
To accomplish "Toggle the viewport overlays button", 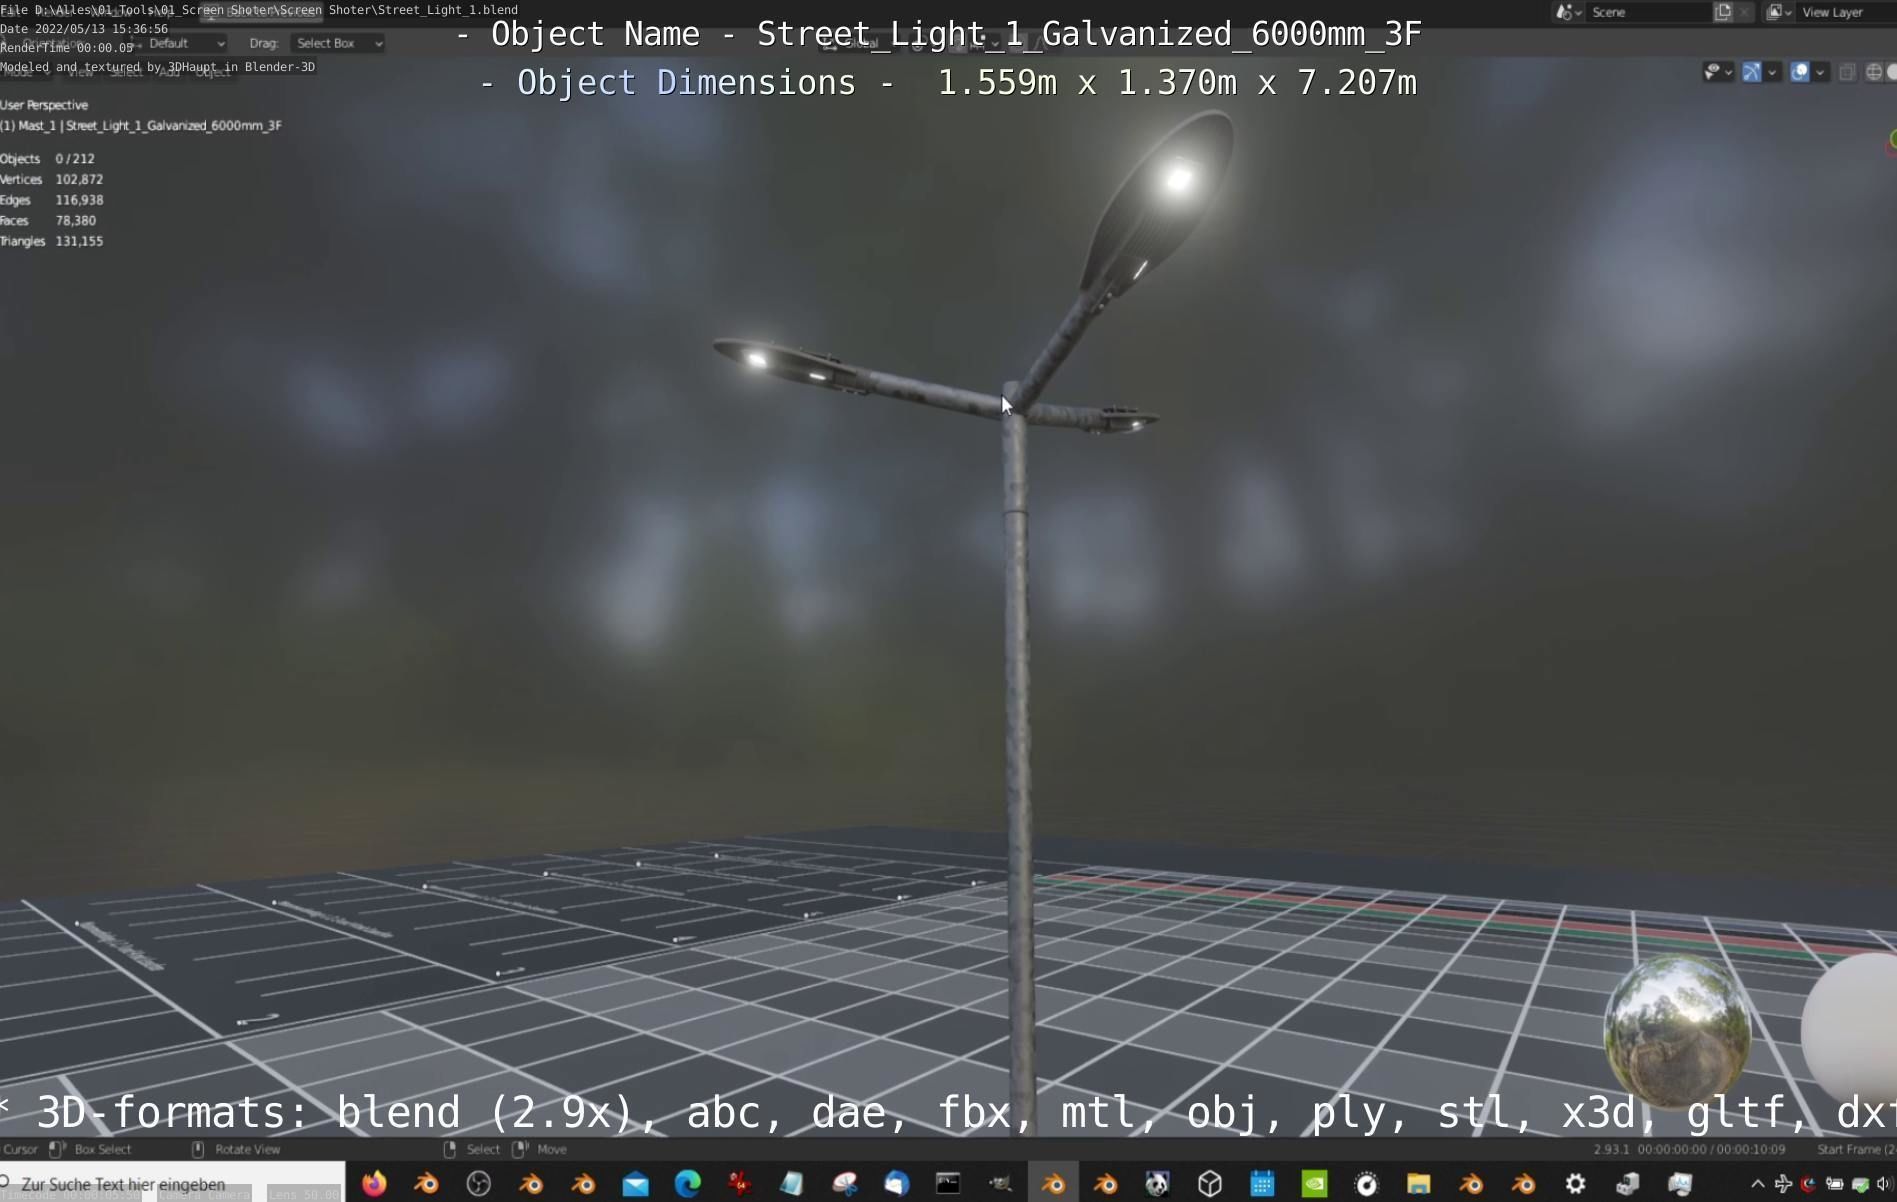I will pyautogui.click(x=1799, y=72).
